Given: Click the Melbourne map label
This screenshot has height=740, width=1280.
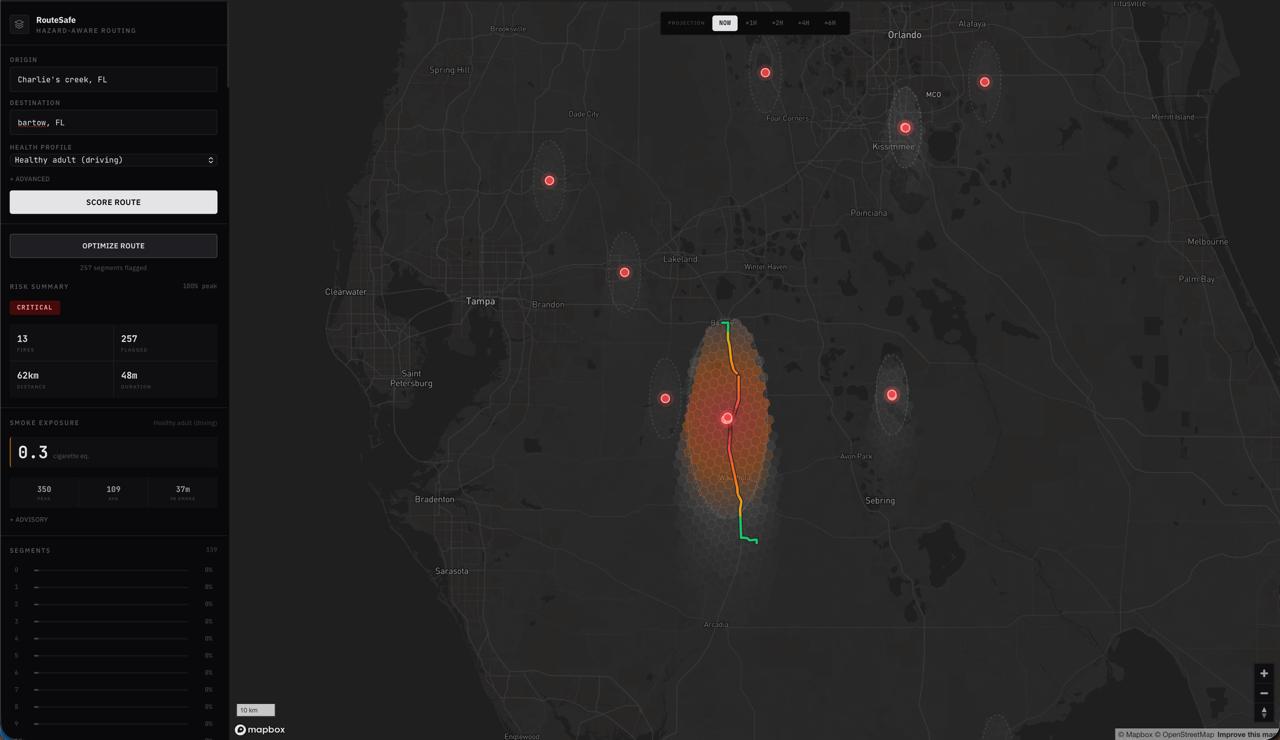Looking at the screenshot, I should 1207,242.
